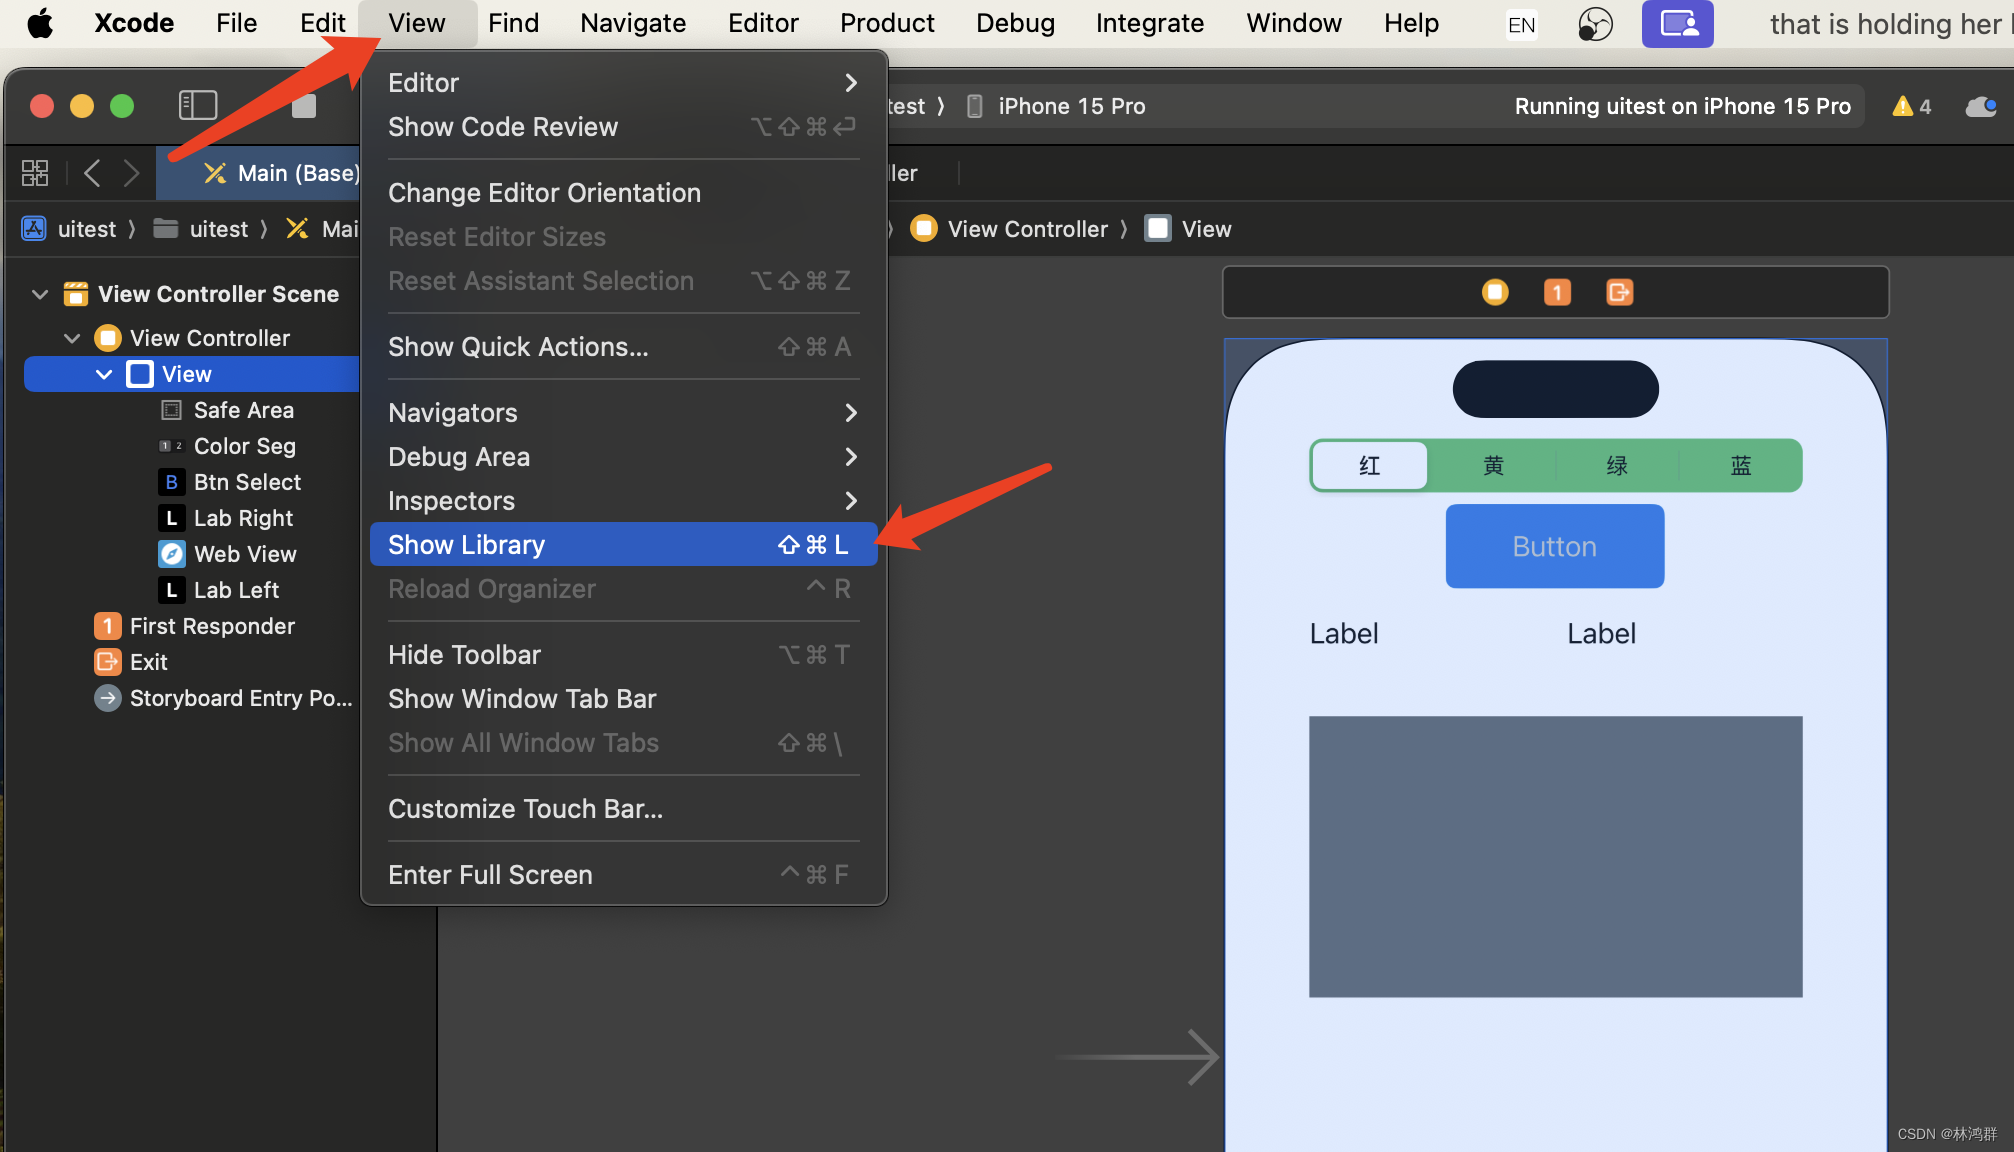Select Exit in document outline
The image size is (2014, 1152).
(x=148, y=662)
